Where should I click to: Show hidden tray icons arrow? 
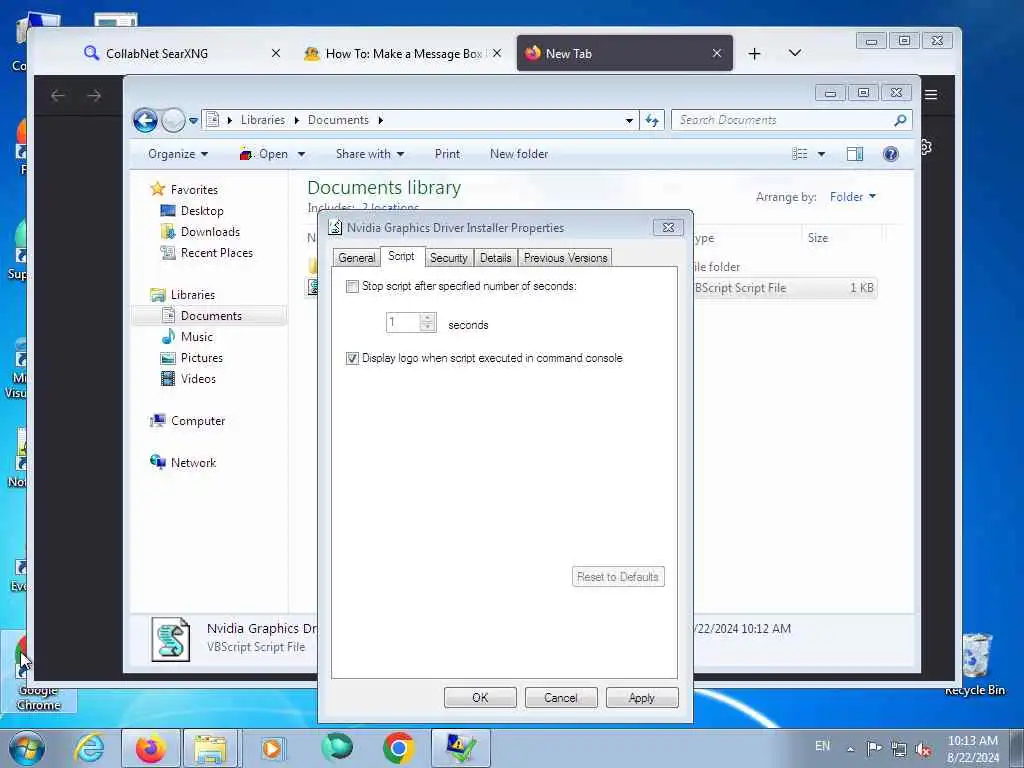(x=850, y=749)
